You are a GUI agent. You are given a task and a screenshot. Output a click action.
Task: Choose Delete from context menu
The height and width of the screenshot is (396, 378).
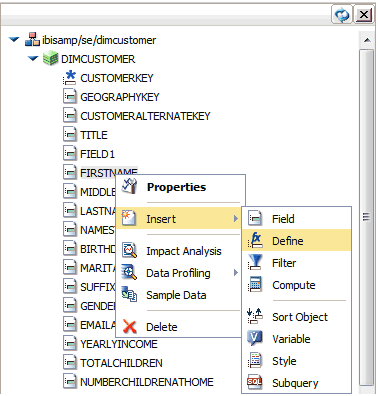pos(180,327)
